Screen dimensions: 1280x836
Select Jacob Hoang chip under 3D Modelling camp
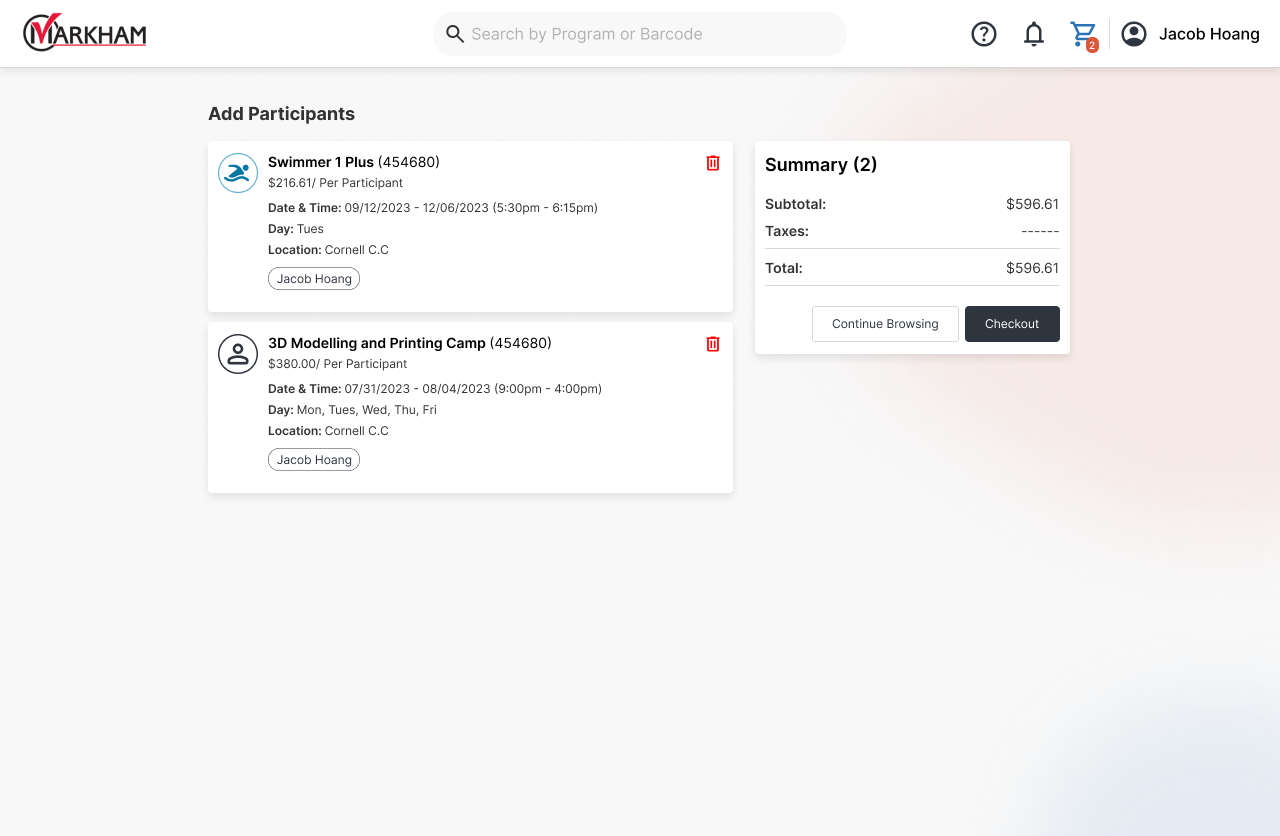point(314,460)
